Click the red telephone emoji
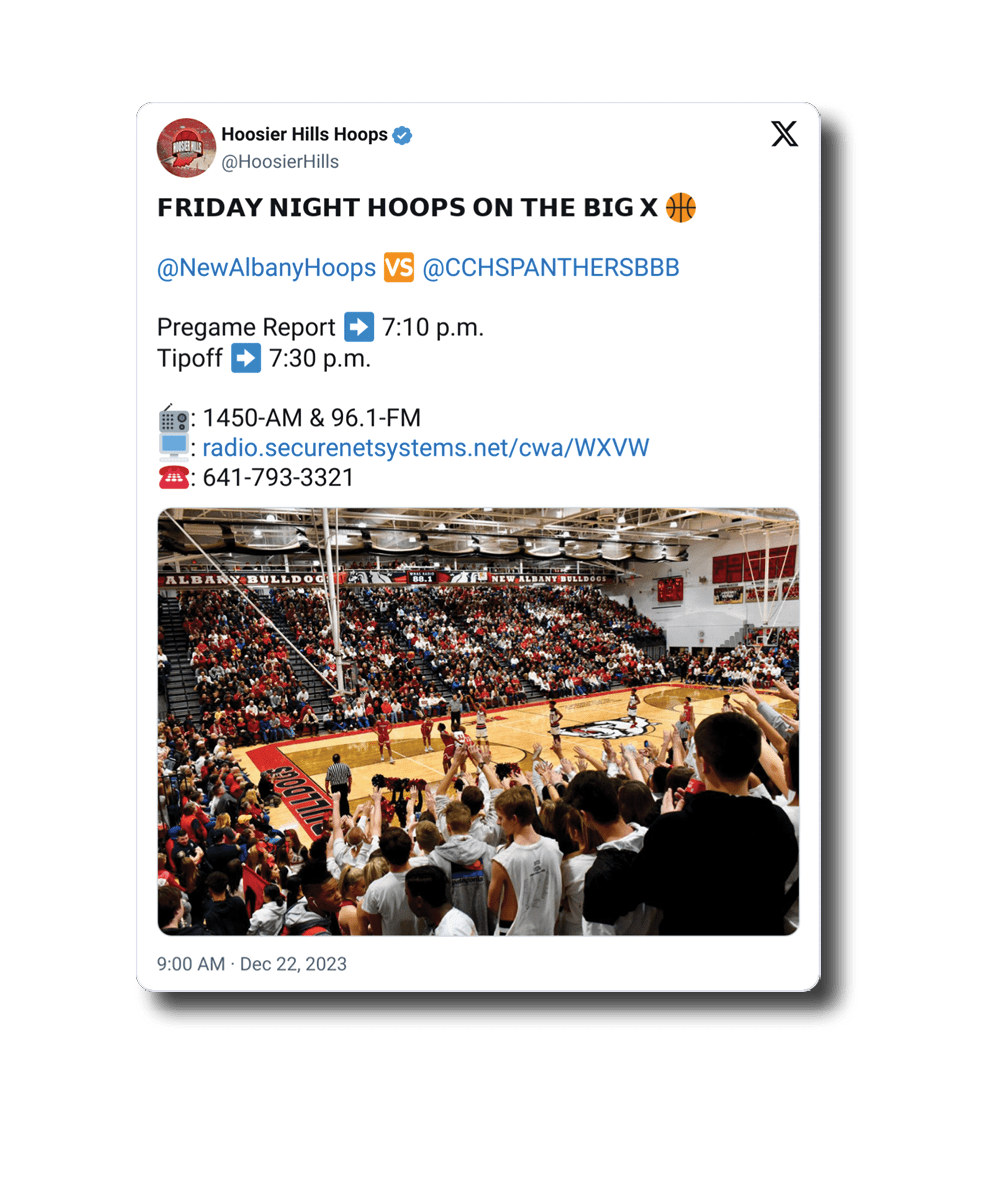Viewport: 996px width, 1177px height. point(173,477)
